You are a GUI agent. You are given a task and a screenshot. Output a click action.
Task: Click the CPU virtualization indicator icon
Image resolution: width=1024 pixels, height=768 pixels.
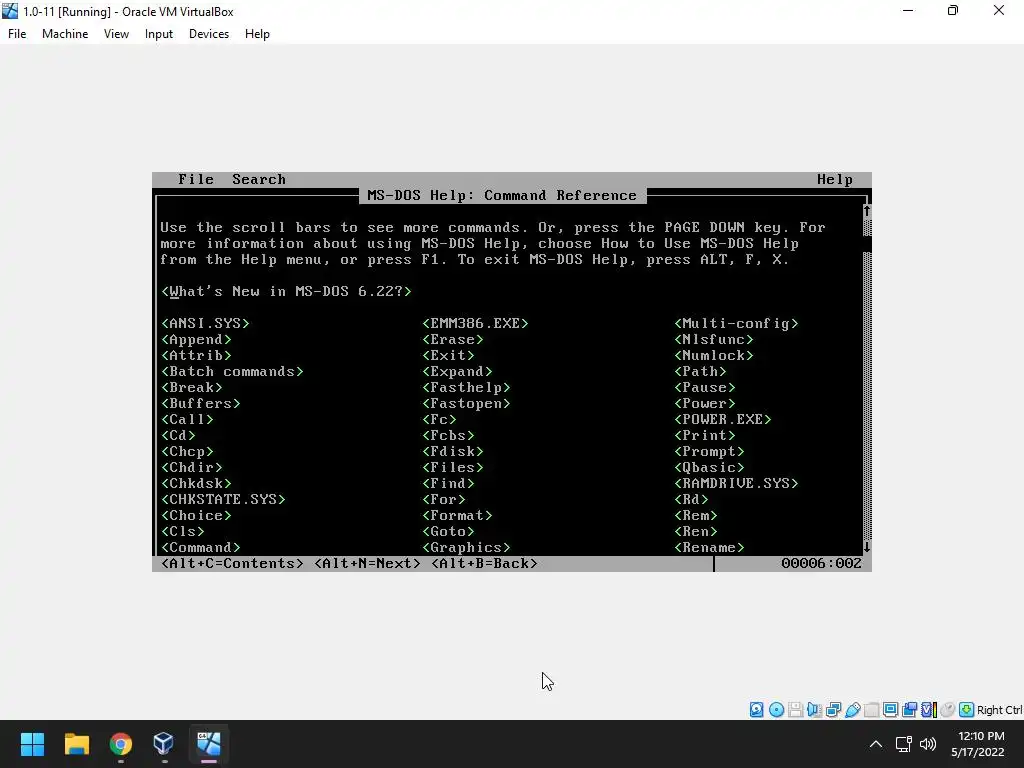coord(929,709)
